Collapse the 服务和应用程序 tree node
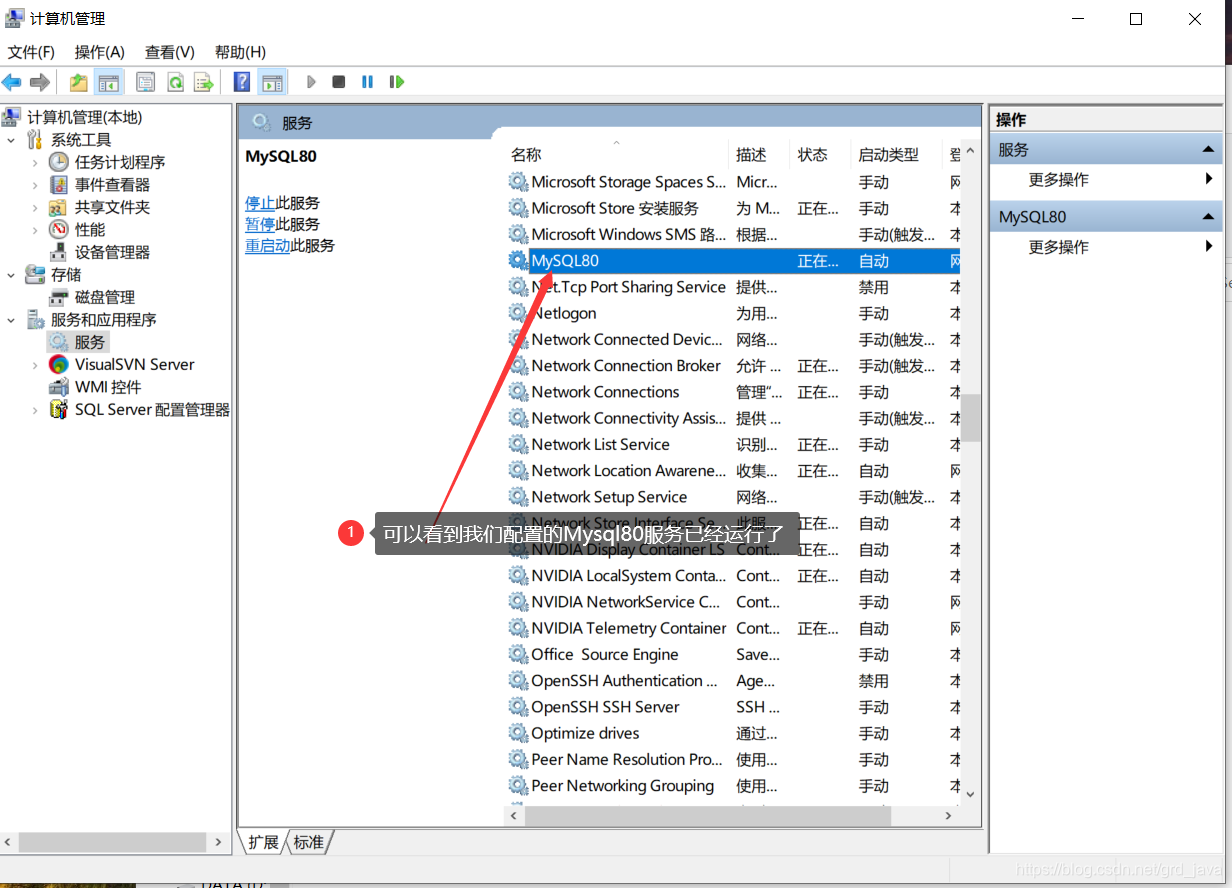1232x888 pixels. point(11,320)
